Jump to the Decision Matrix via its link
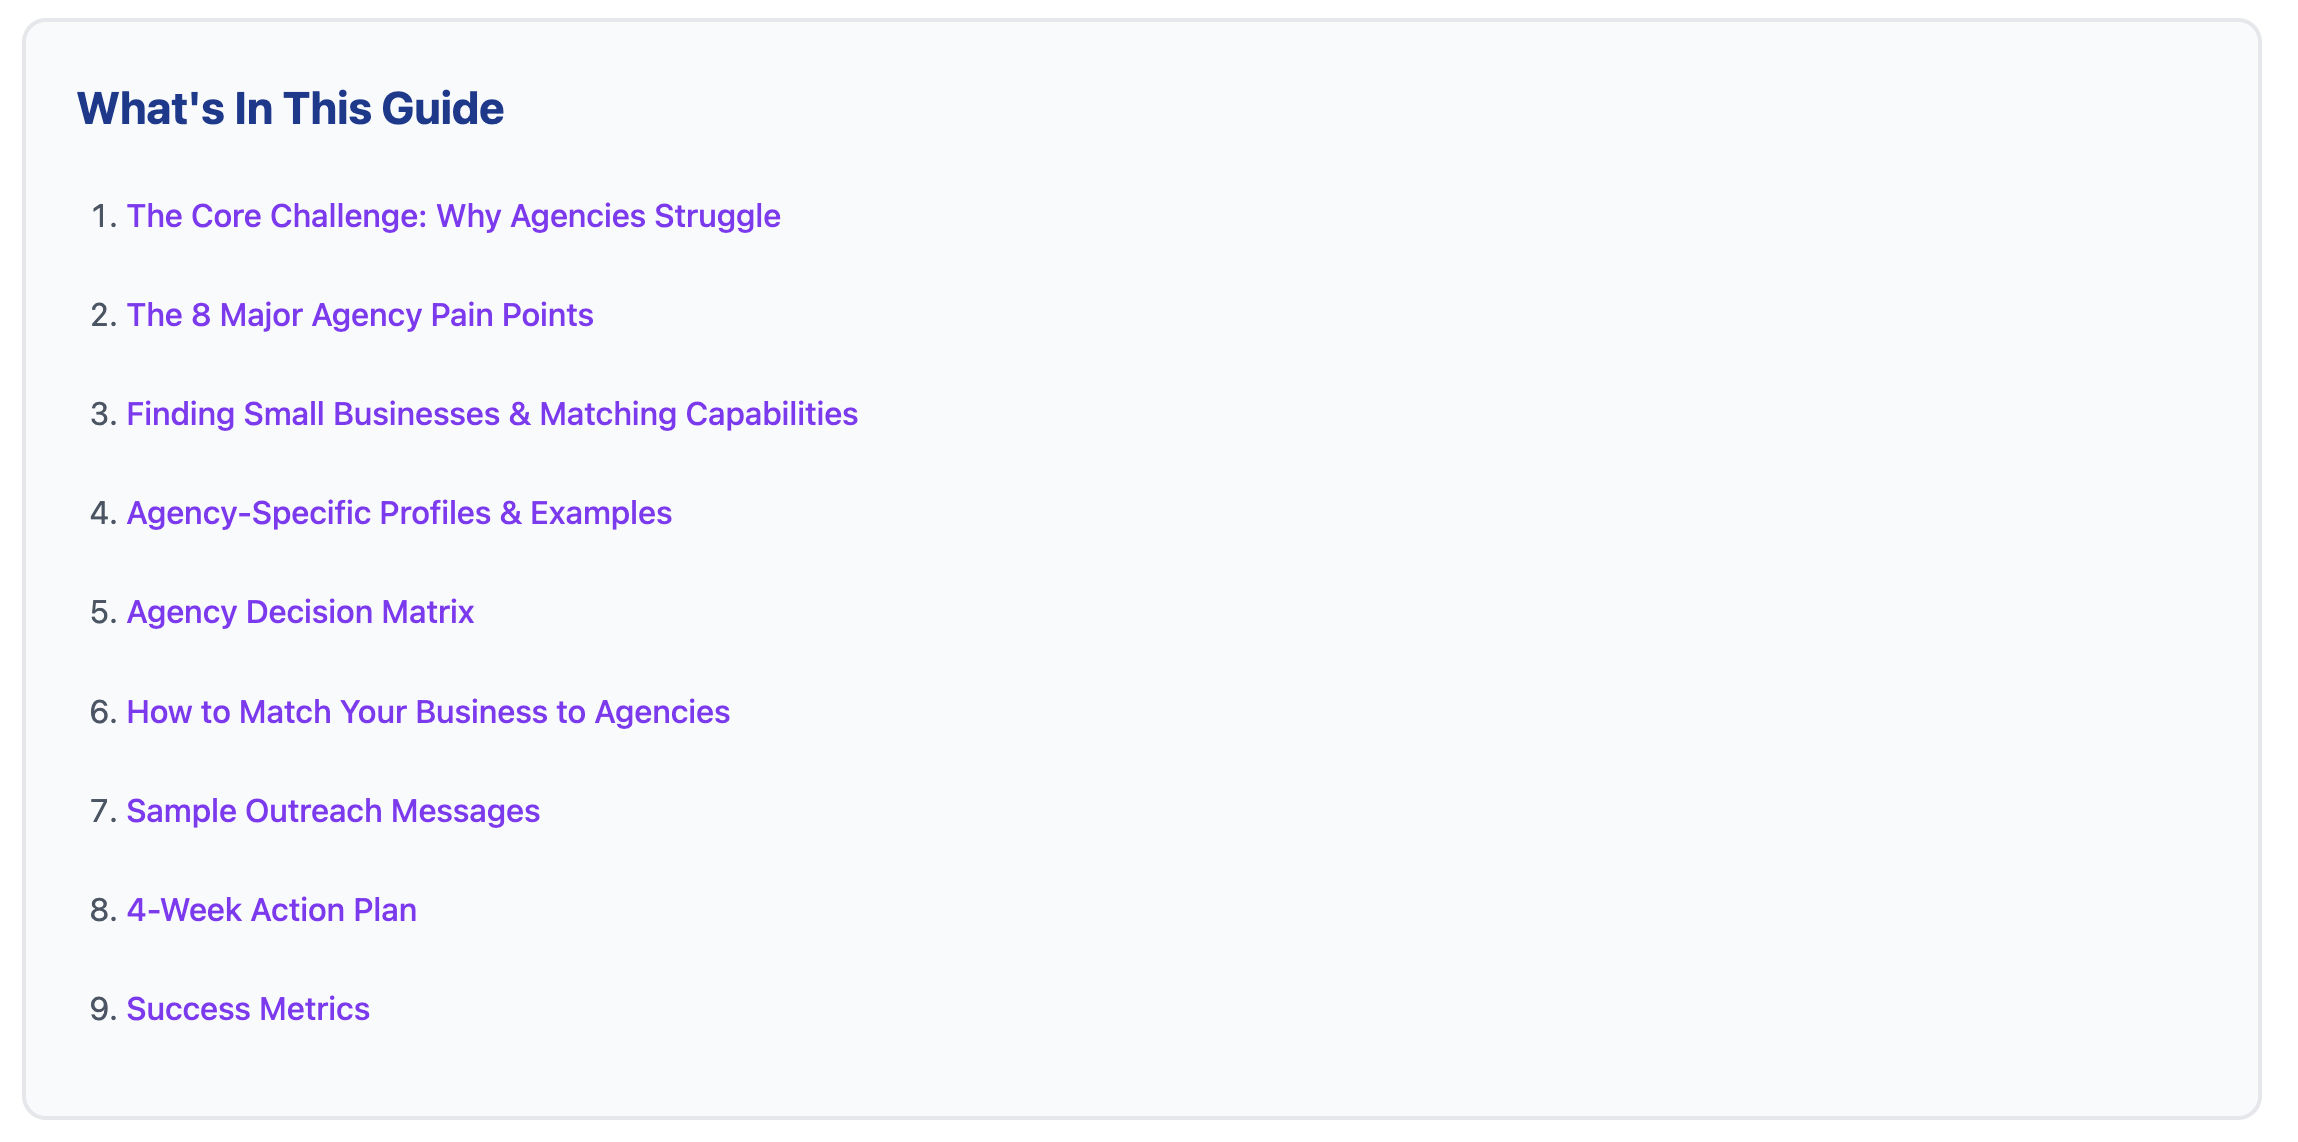The width and height of the screenshot is (2298, 1142). [300, 611]
